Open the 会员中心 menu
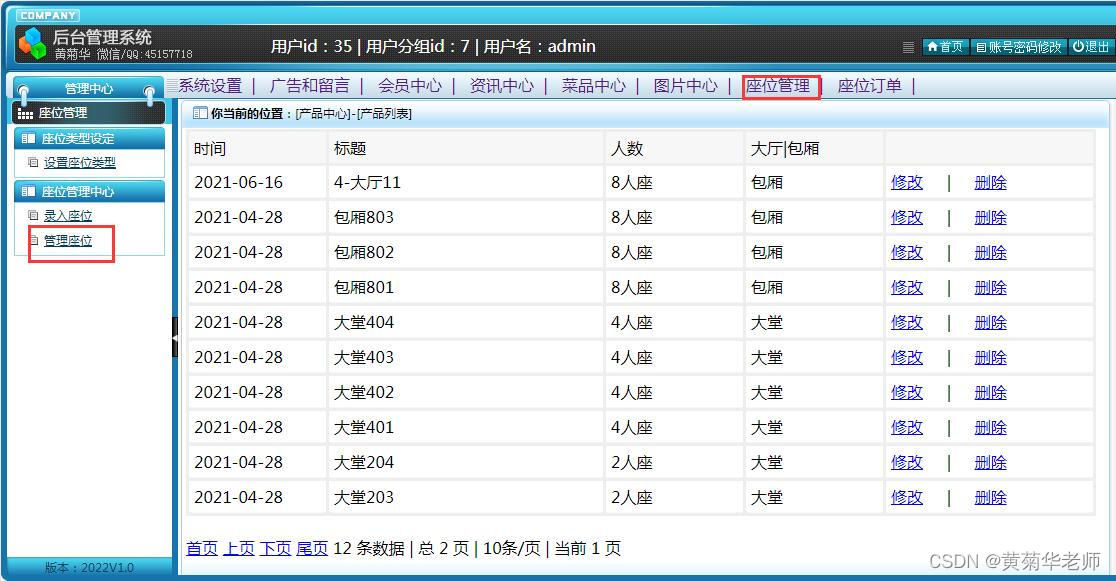Image resolution: width=1116 pixels, height=581 pixels. click(410, 85)
